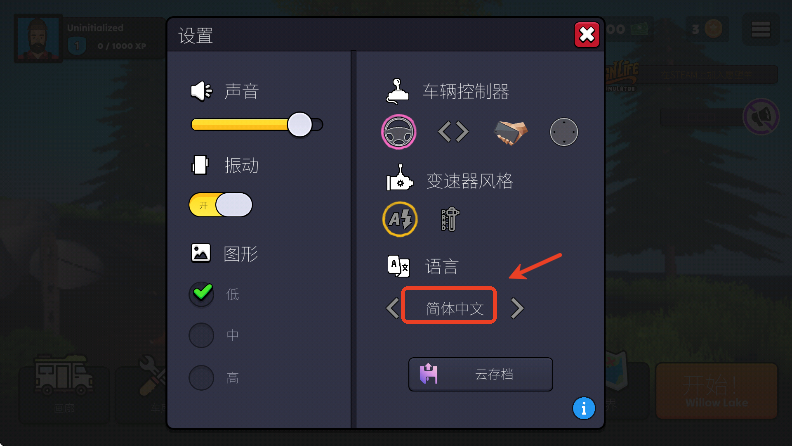
Task: Choose the left-right arrows controller option
Action: tap(453, 132)
